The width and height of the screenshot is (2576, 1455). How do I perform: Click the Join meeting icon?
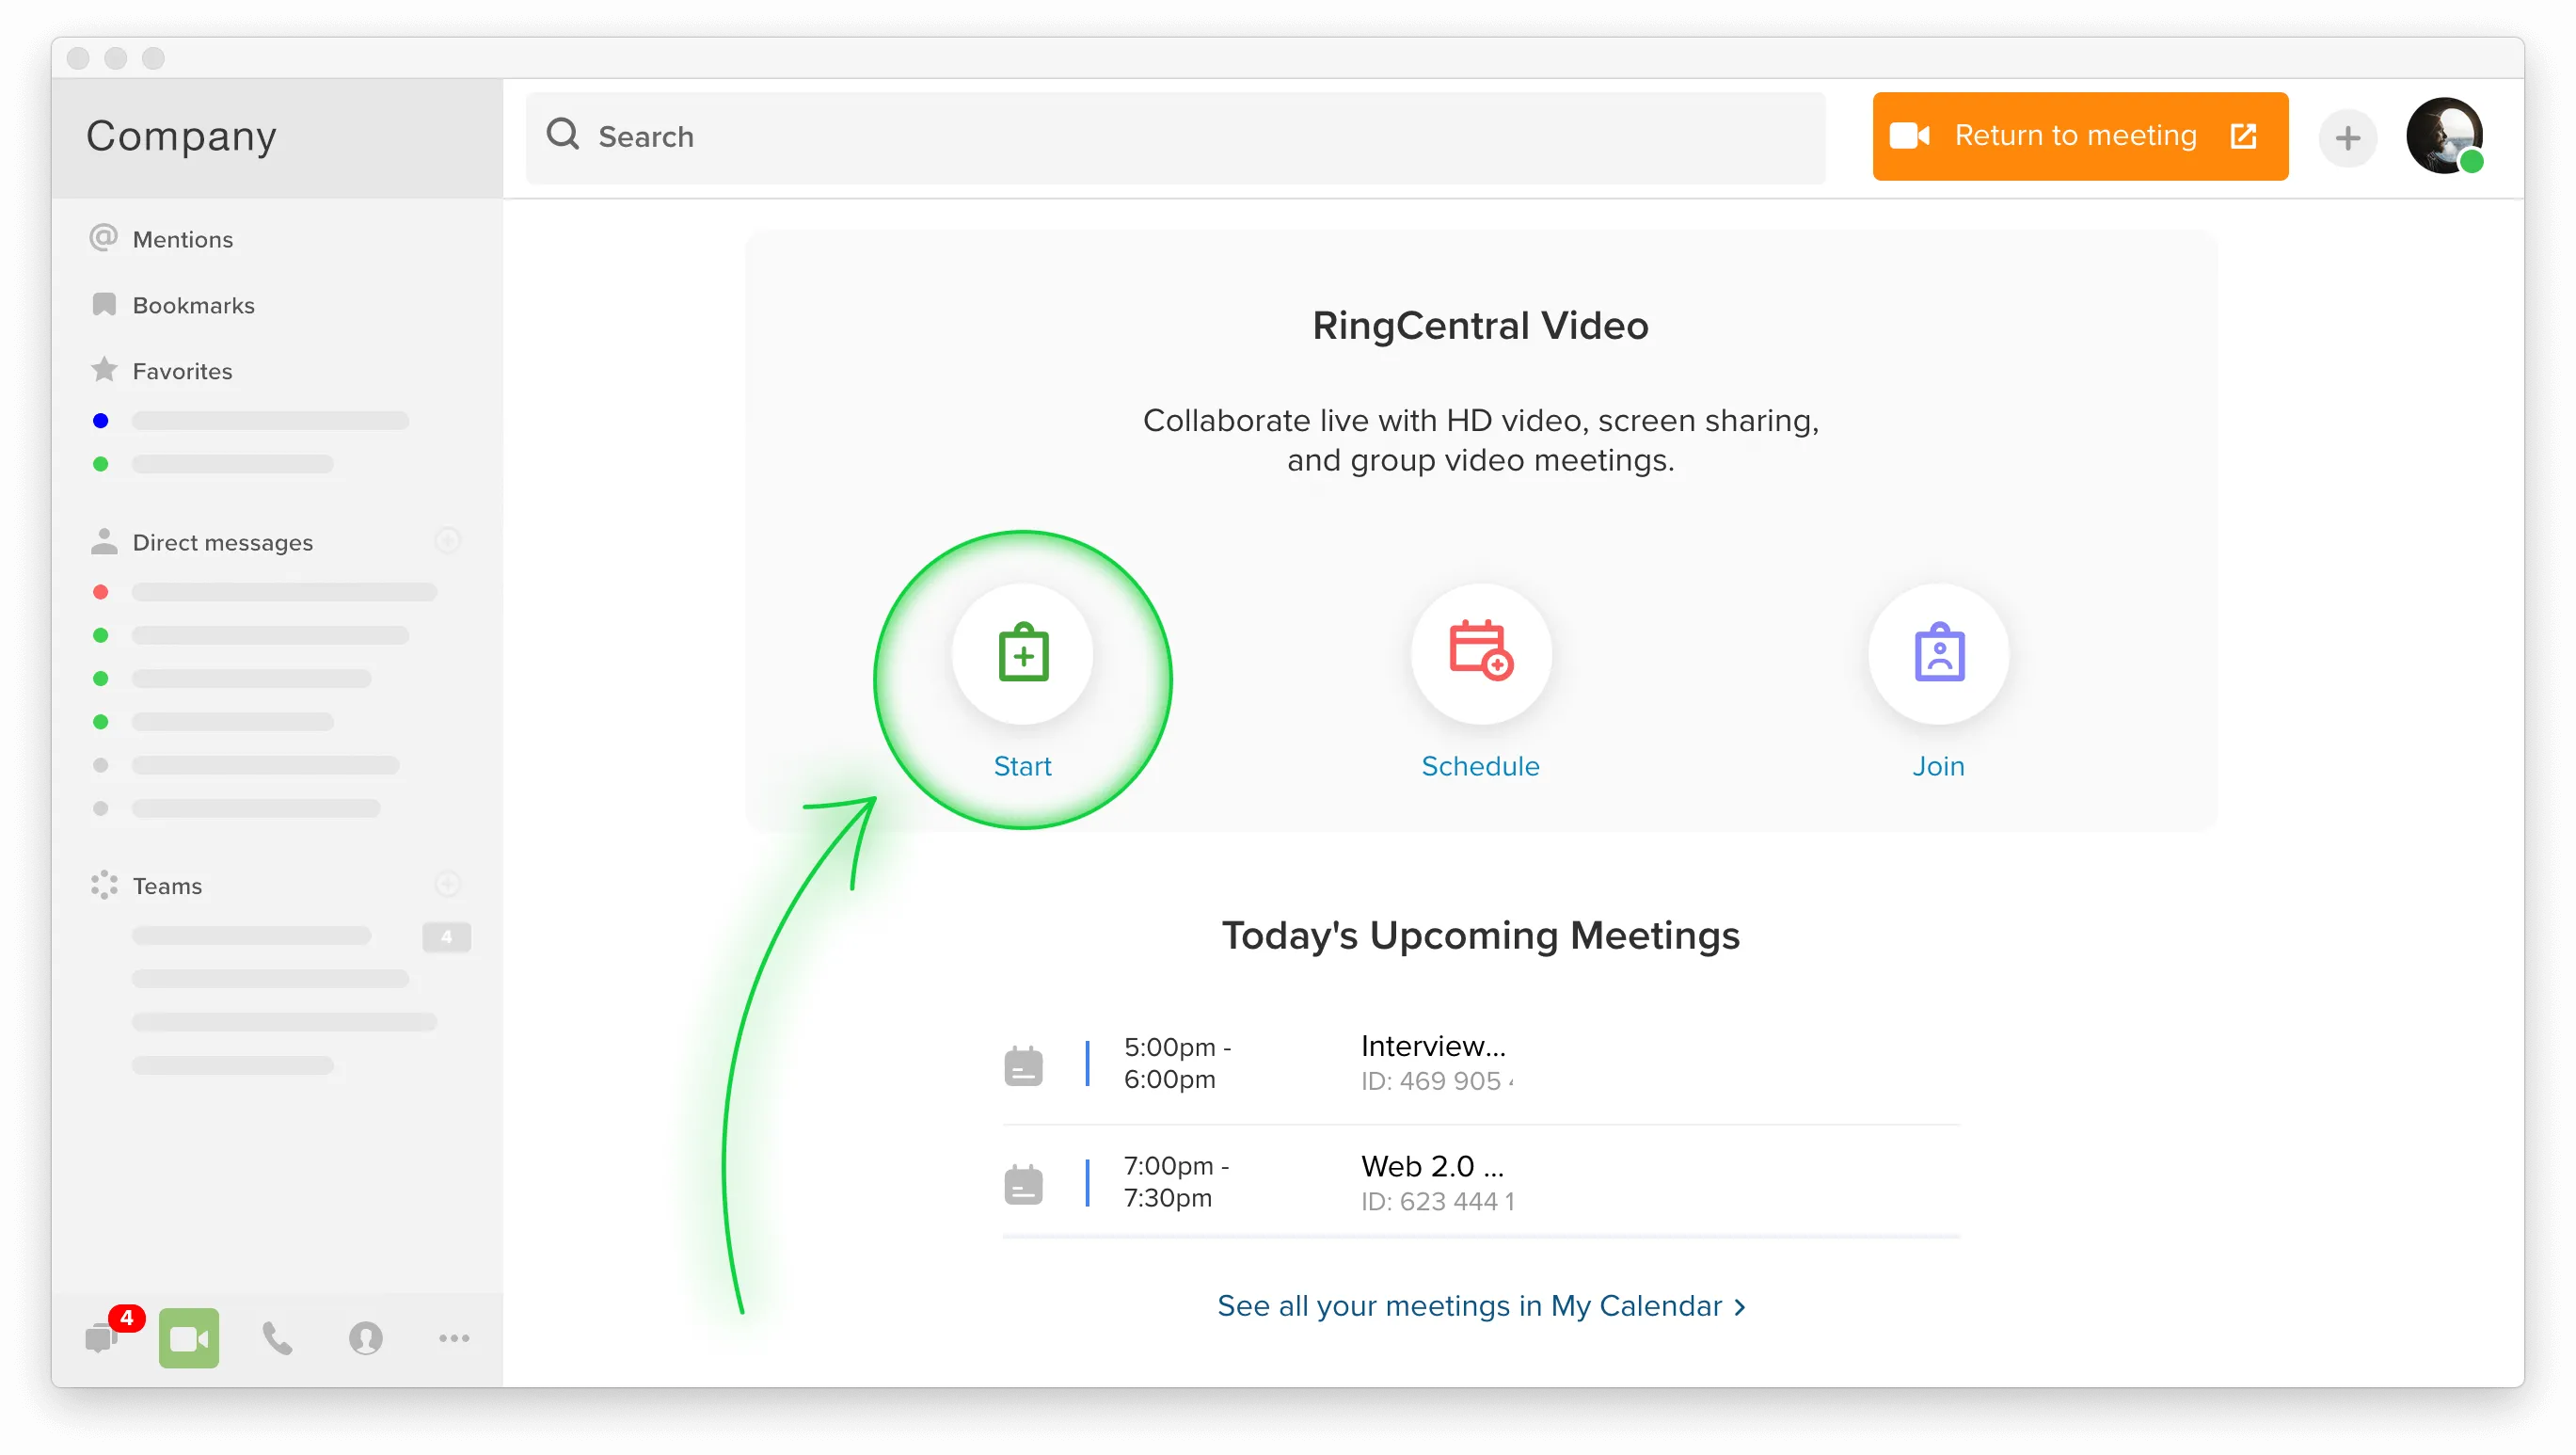1938,654
